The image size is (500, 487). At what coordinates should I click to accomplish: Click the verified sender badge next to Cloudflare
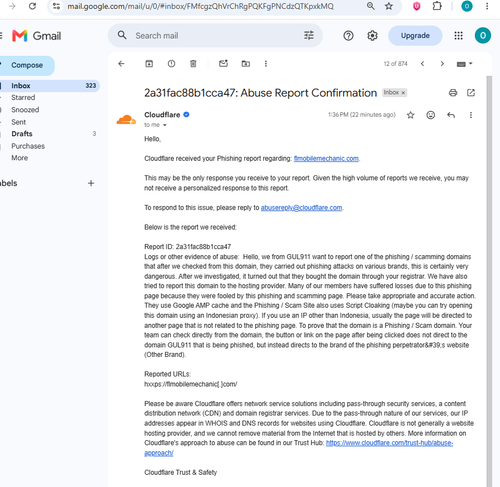[x=186, y=115]
